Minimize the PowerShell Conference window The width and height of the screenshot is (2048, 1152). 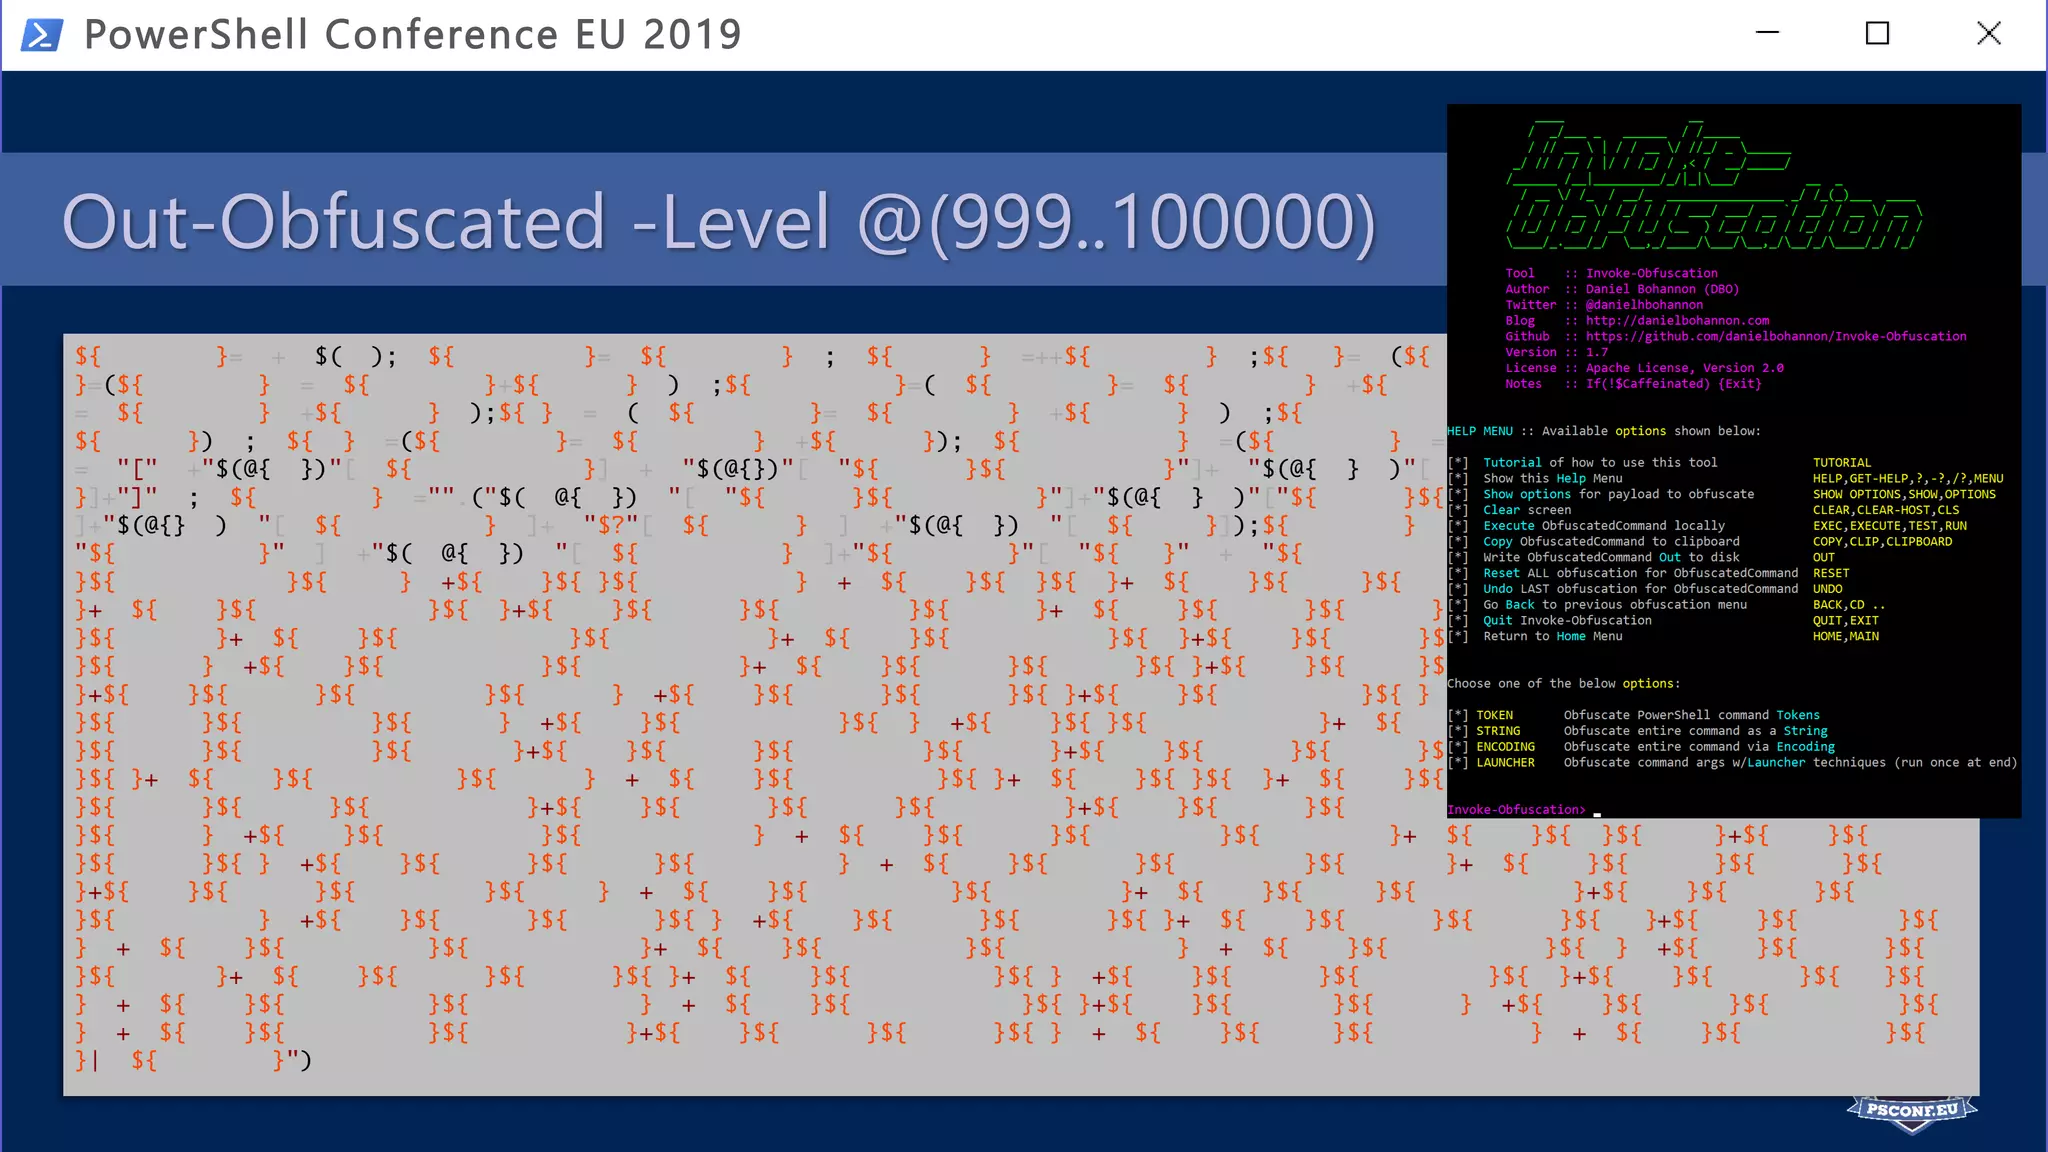[x=1767, y=33]
